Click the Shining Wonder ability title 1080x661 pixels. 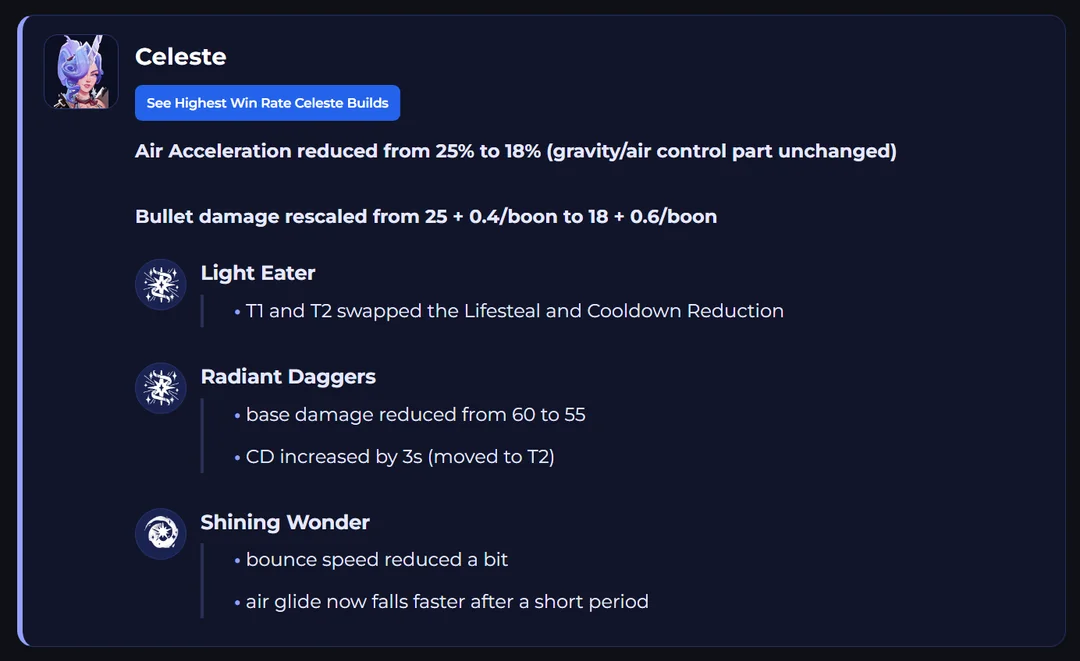click(x=285, y=522)
